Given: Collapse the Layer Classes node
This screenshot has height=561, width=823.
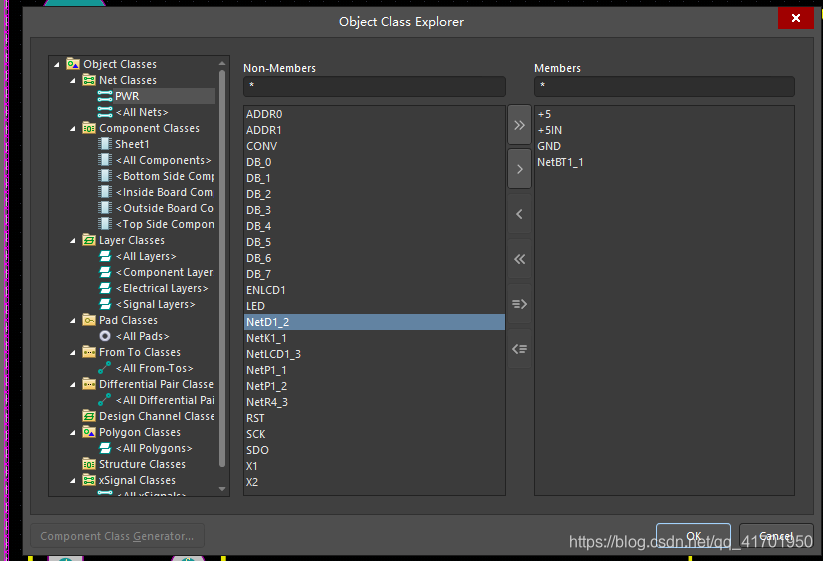Looking at the screenshot, I should coord(73,240).
